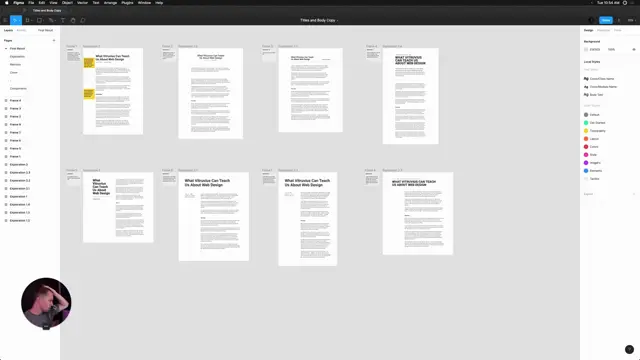
Task: Open the Apple menu
Action: pos(7,2)
